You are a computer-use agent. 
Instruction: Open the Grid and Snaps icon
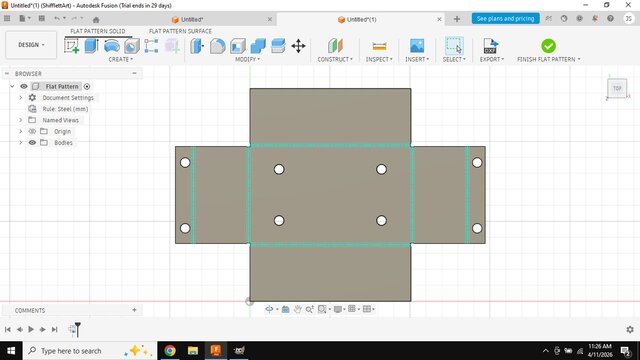click(x=352, y=309)
